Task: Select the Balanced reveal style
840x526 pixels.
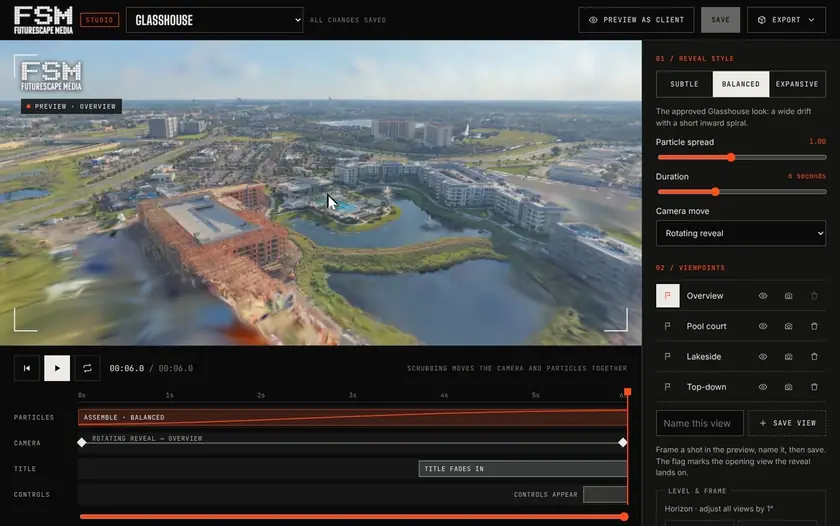Action: (x=741, y=84)
